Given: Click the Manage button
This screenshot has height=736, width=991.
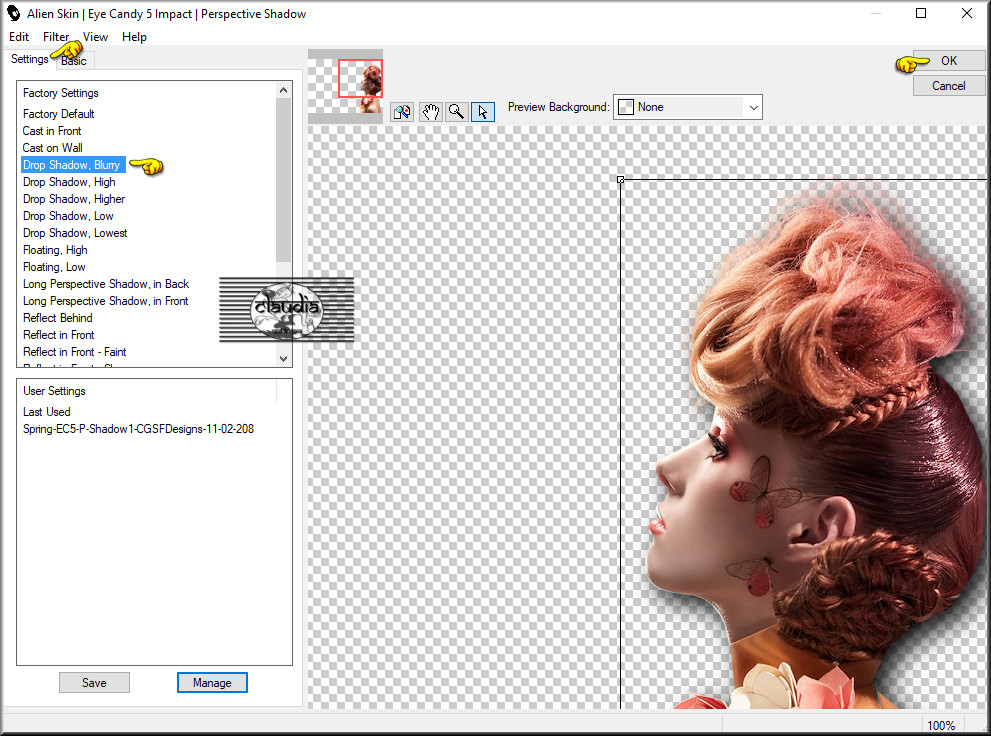Looking at the screenshot, I should click(212, 683).
